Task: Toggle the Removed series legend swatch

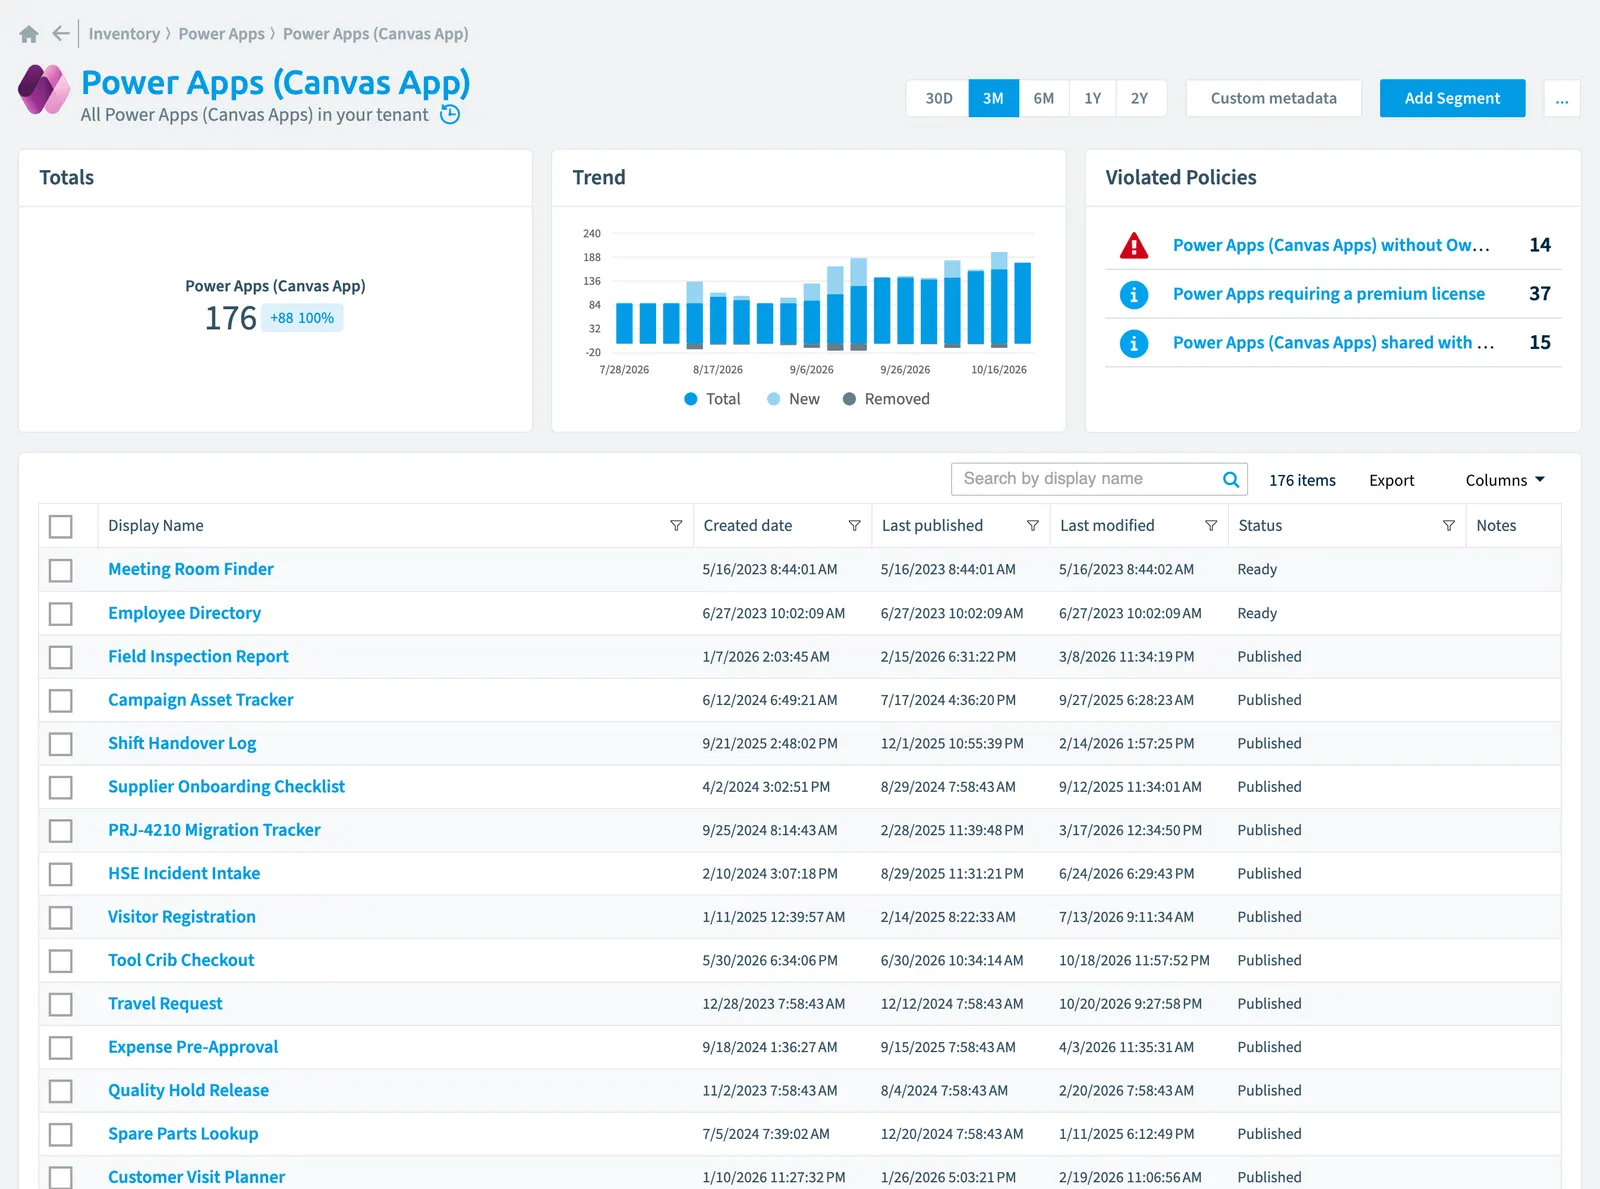Action: (849, 399)
